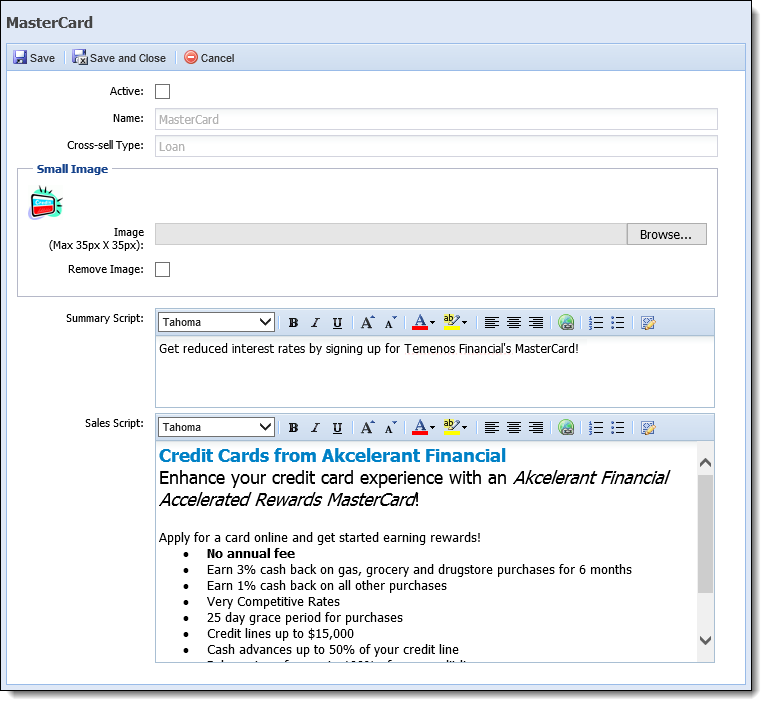The width and height of the screenshot is (767, 706).
Task: Click the 'No annual fee' bullet
Action: [x=250, y=554]
